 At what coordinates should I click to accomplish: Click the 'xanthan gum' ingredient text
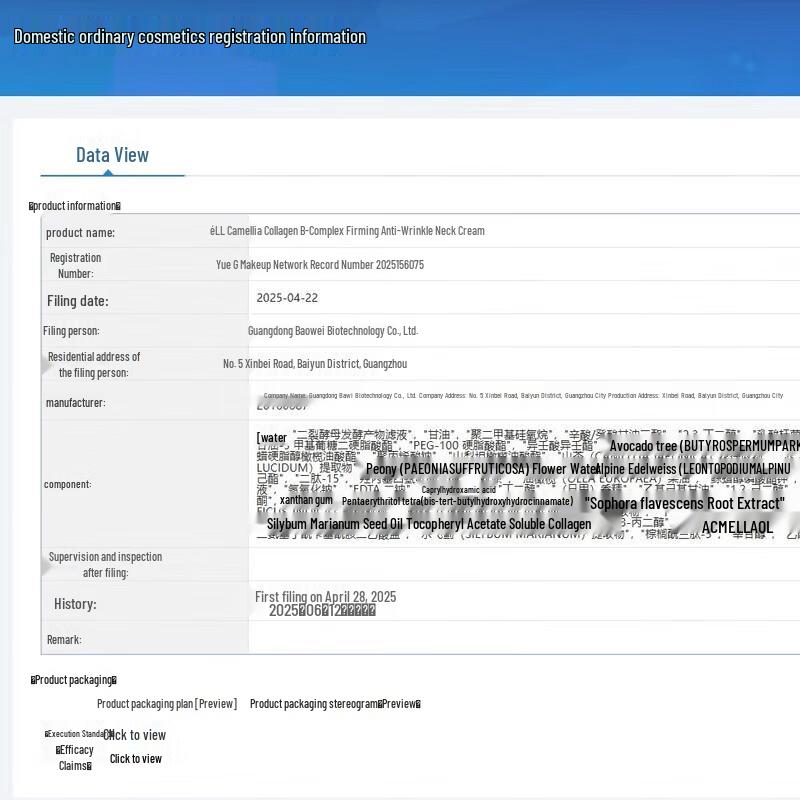(x=306, y=500)
